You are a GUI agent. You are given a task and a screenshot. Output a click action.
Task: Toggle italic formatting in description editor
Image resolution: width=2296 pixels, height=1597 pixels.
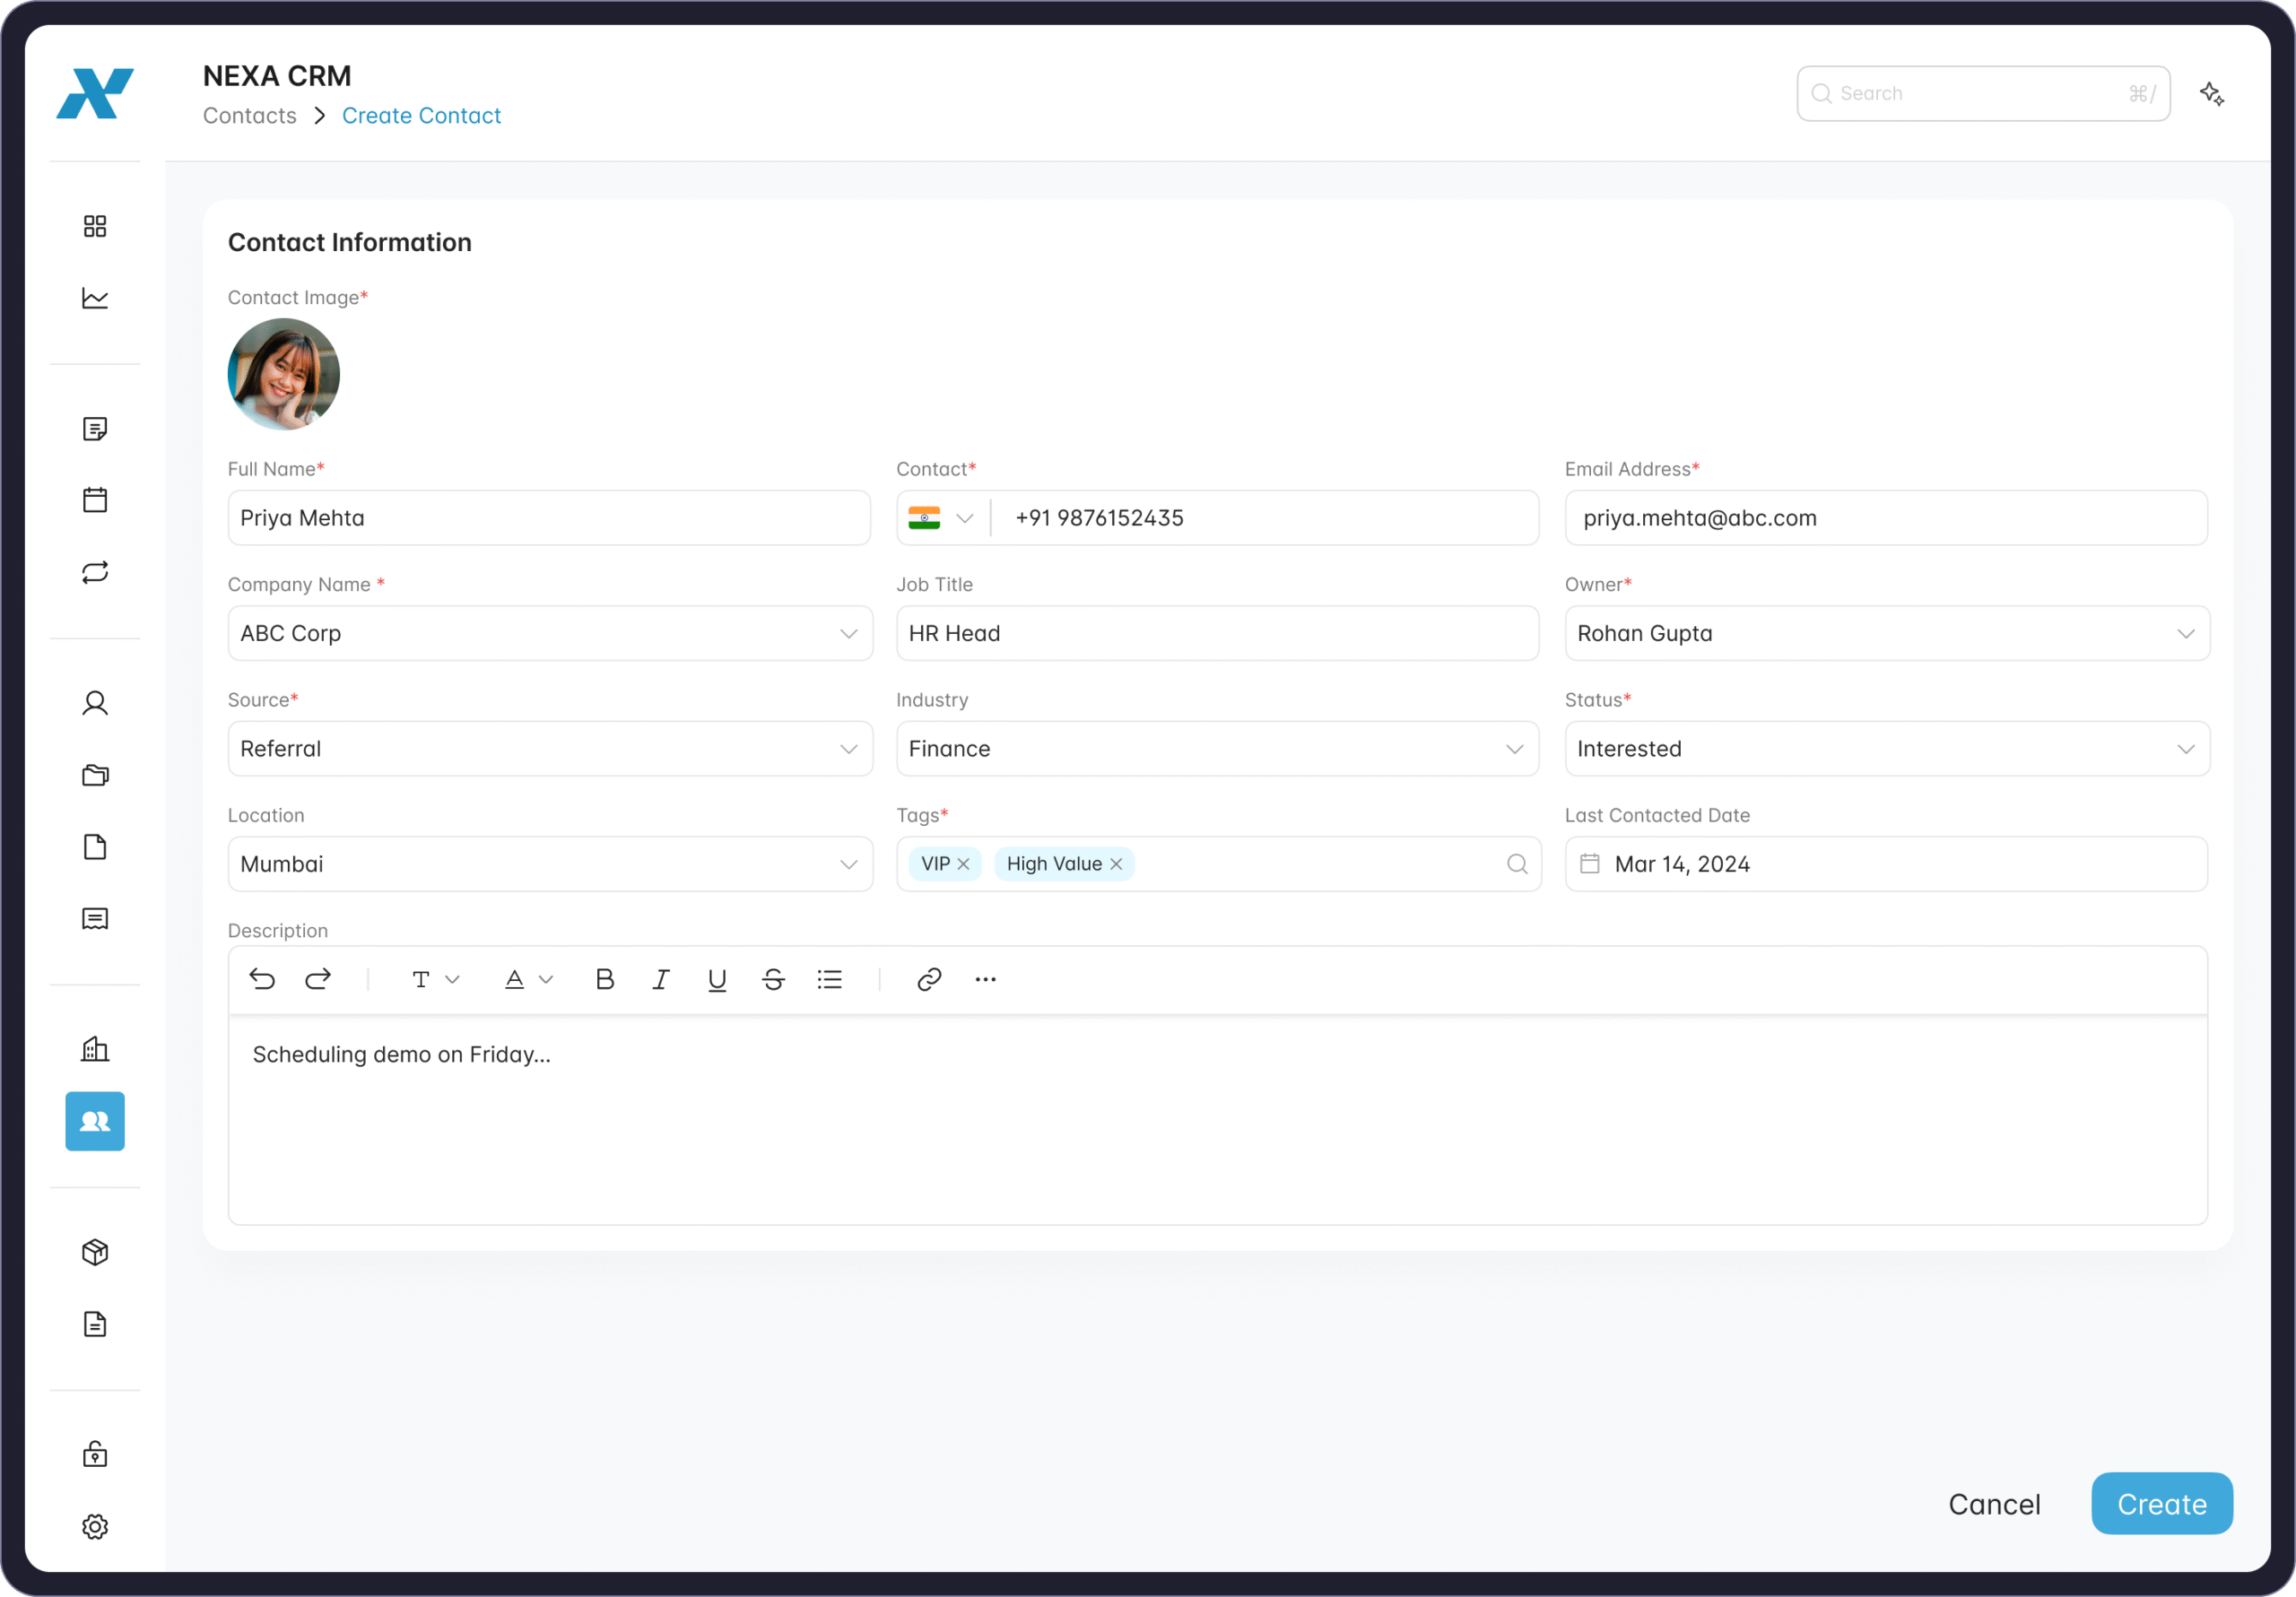tap(660, 979)
